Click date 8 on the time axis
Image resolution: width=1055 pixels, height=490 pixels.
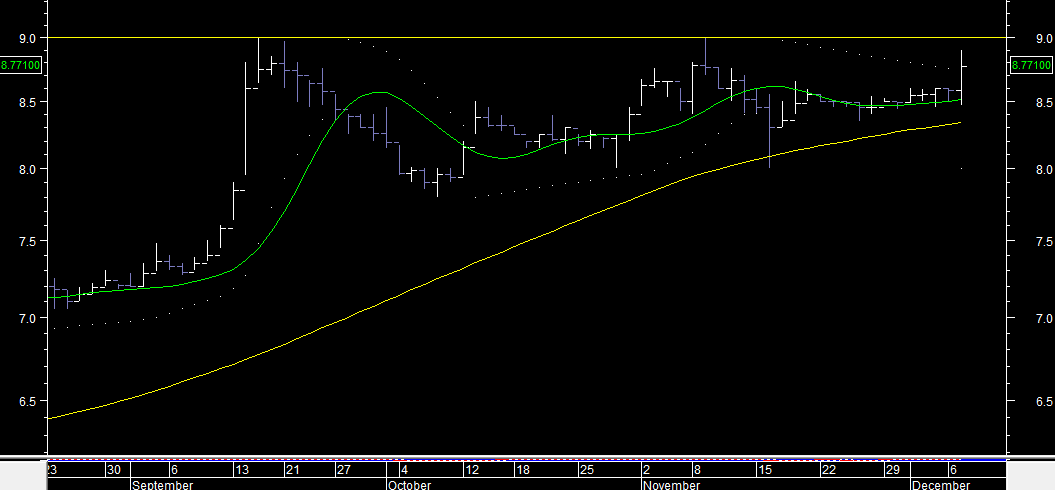click(x=698, y=469)
